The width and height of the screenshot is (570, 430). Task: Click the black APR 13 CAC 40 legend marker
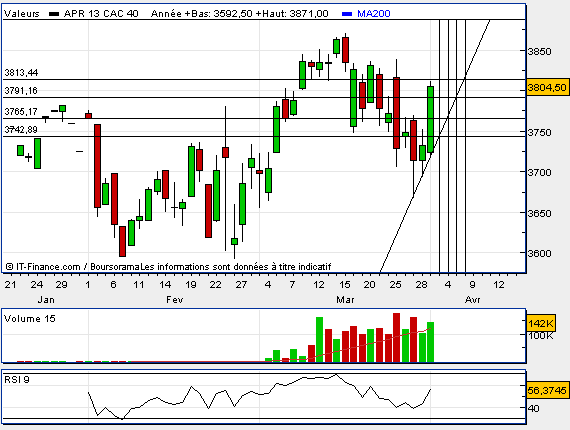tap(54, 14)
